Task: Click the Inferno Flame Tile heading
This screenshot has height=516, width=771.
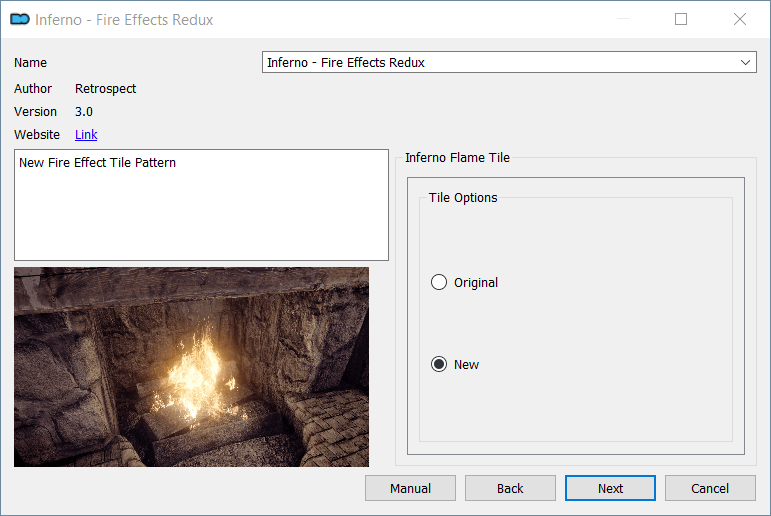Action: coord(457,157)
